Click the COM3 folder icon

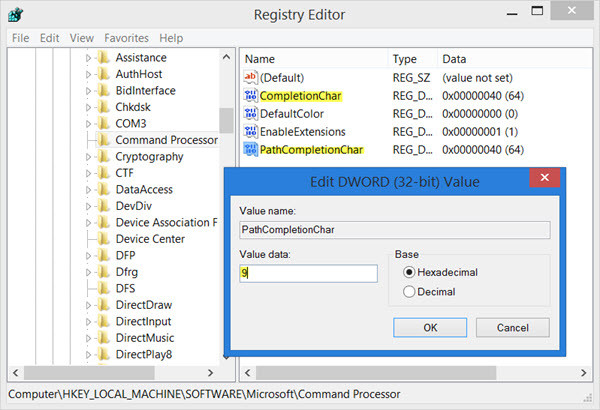click(x=103, y=123)
